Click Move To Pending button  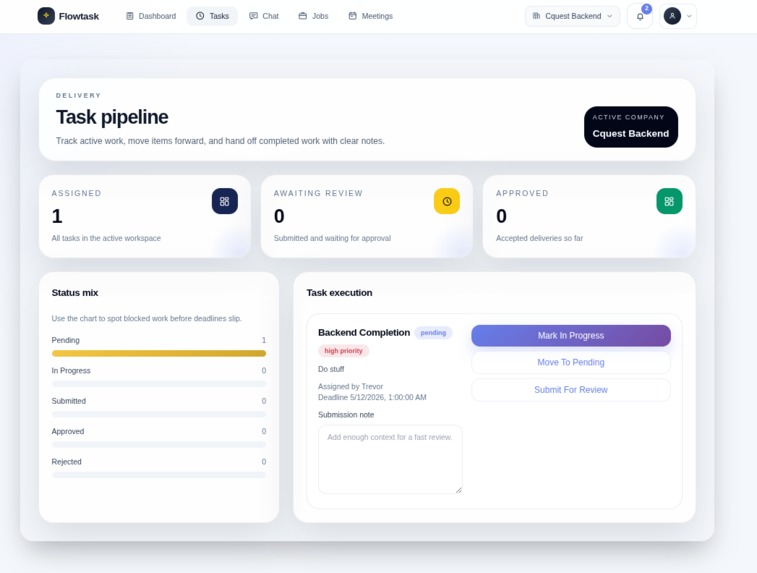(571, 362)
